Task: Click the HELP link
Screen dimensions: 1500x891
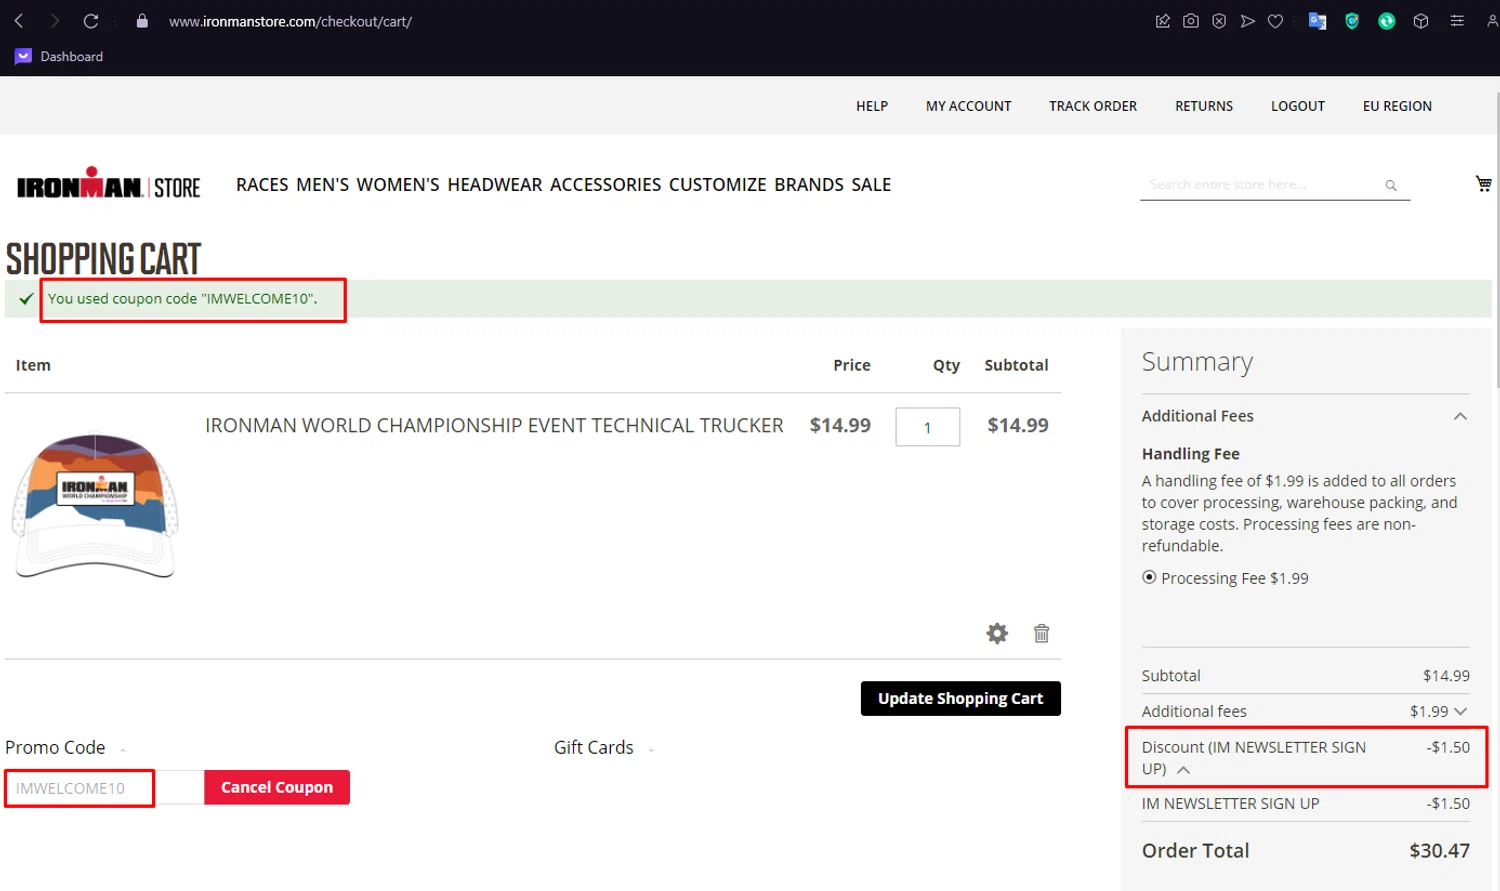Action: click(x=872, y=106)
